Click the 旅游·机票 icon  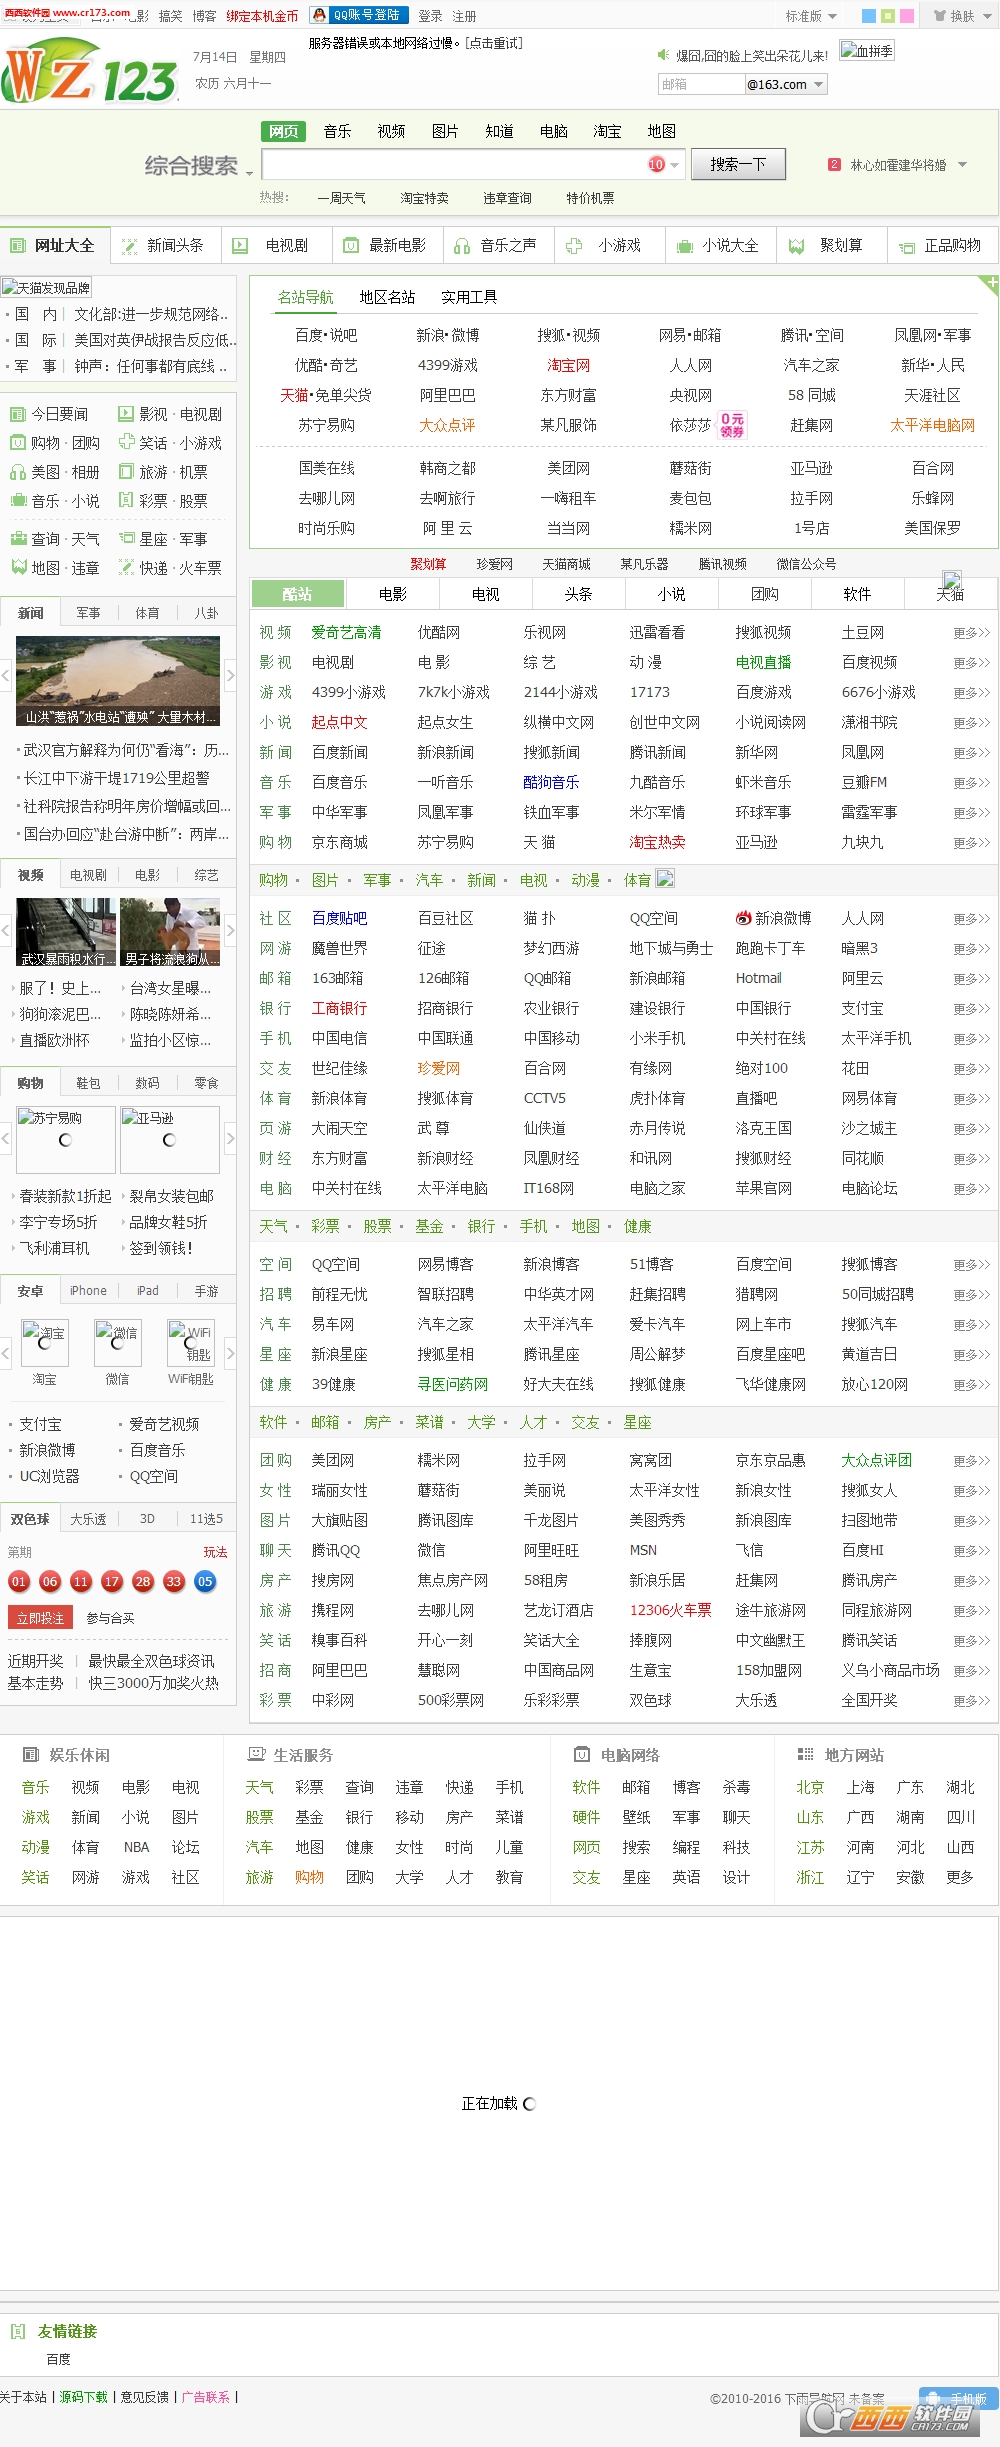pos(126,472)
